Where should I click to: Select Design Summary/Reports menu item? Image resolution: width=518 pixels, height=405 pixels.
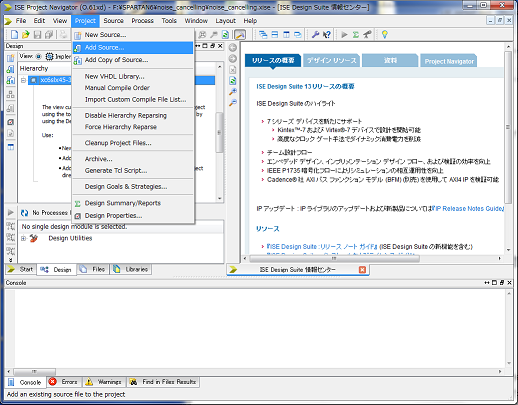pos(133,203)
